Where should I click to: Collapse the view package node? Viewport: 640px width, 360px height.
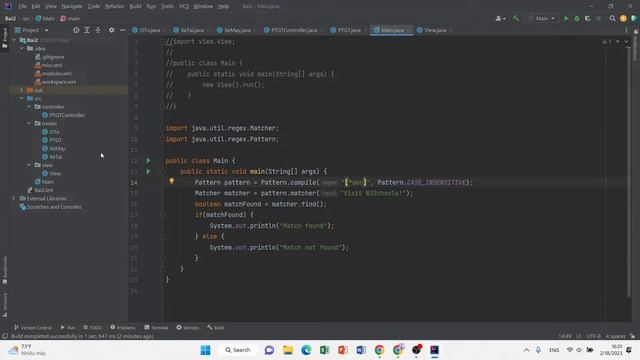29,165
